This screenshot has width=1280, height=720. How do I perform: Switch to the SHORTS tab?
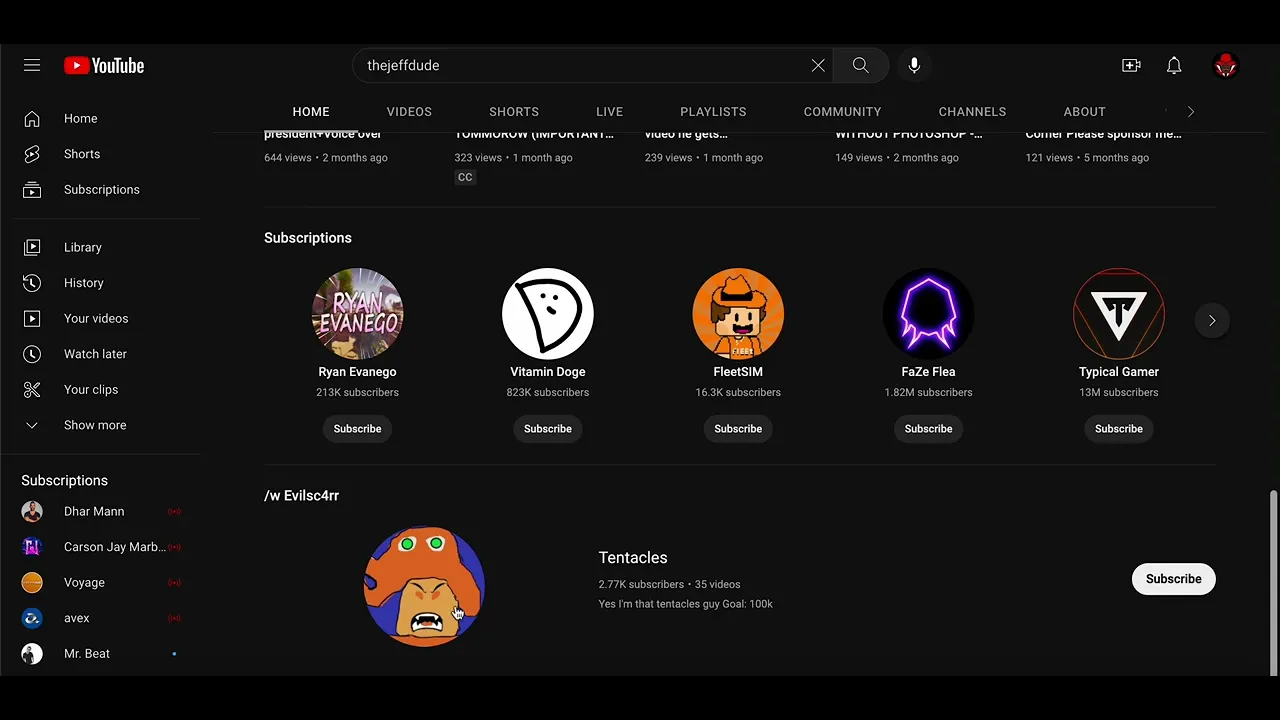coord(514,112)
